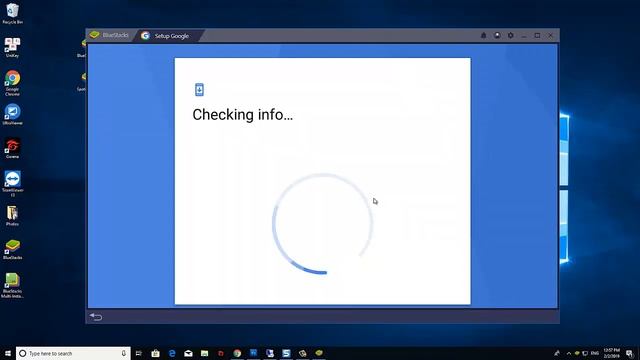Select the UltraViewer desktop shortcut
Screen dimensions: 640x360
click(x=12, y=114)
